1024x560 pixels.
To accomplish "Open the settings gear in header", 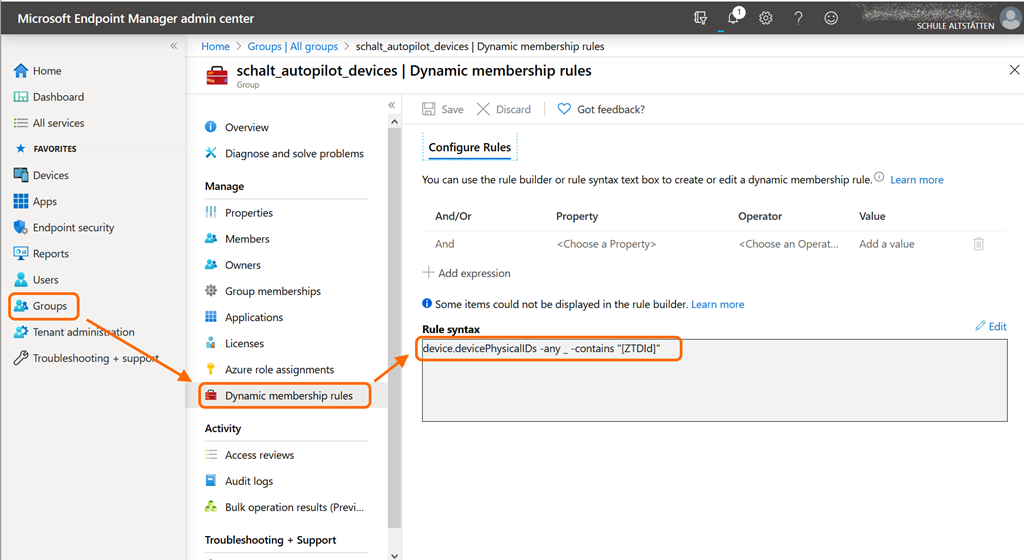I will coord(766,18).
